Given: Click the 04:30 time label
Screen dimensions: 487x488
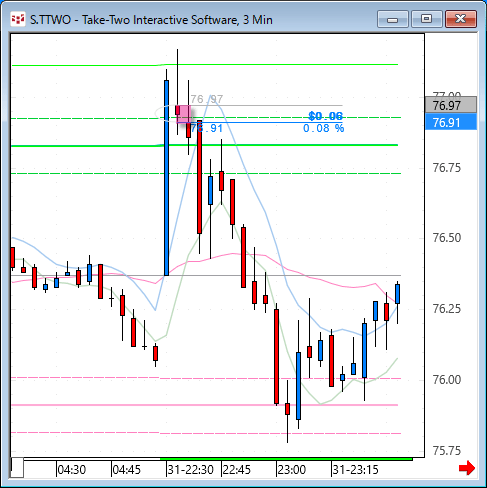Looking at the screenshot, I should pos(72,470).
